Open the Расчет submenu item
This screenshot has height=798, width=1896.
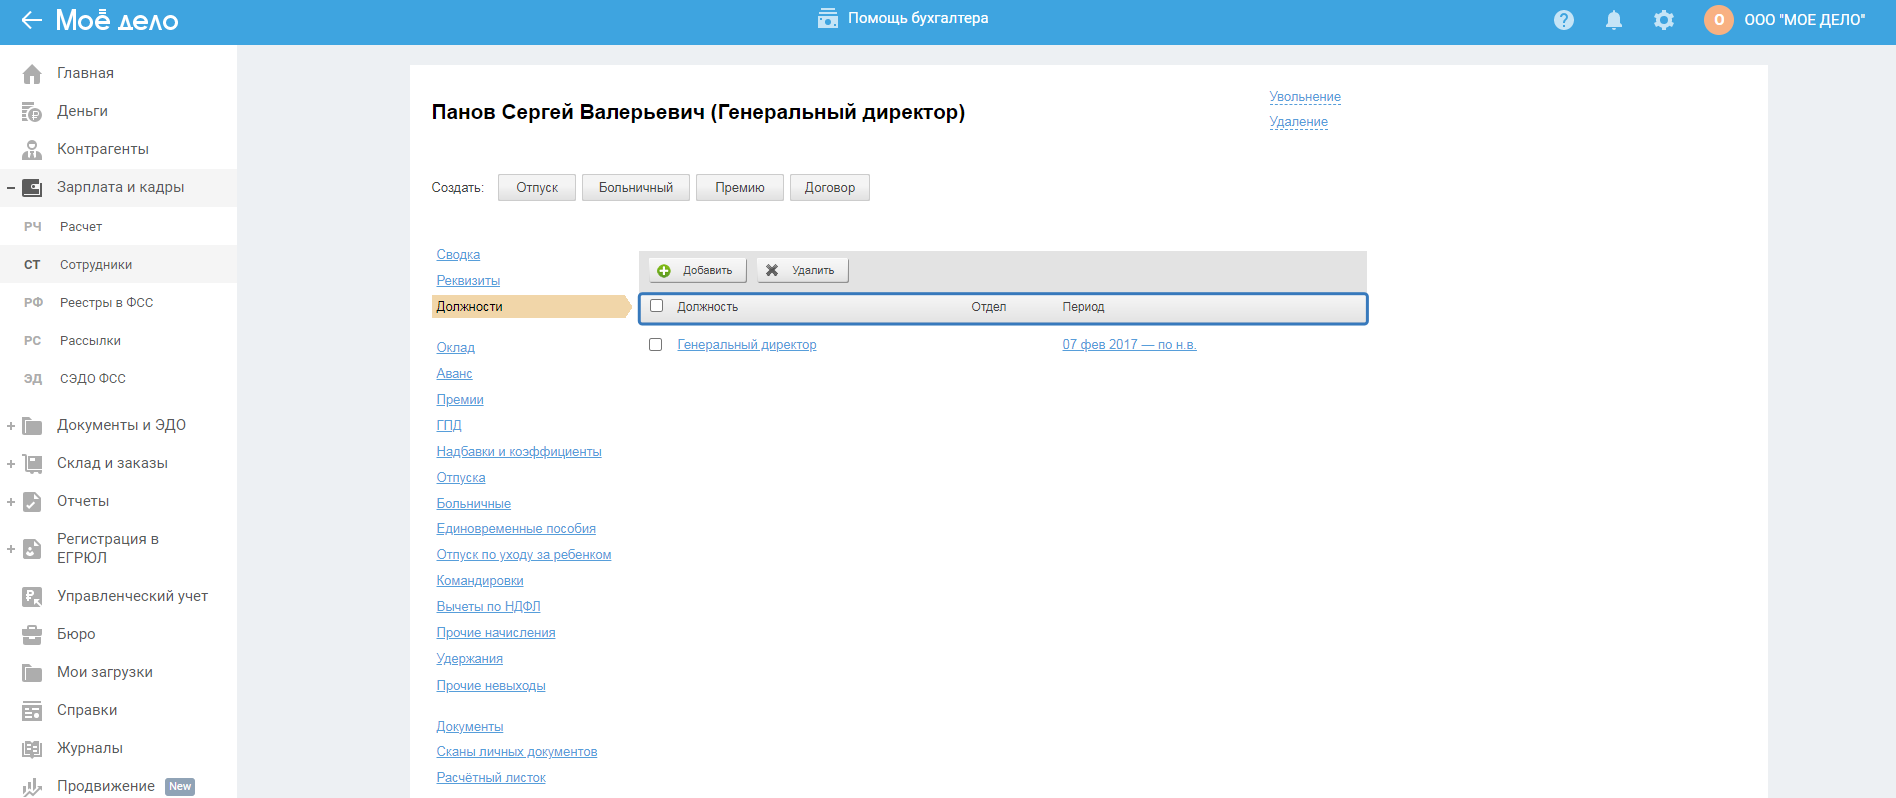pos(118,227)
